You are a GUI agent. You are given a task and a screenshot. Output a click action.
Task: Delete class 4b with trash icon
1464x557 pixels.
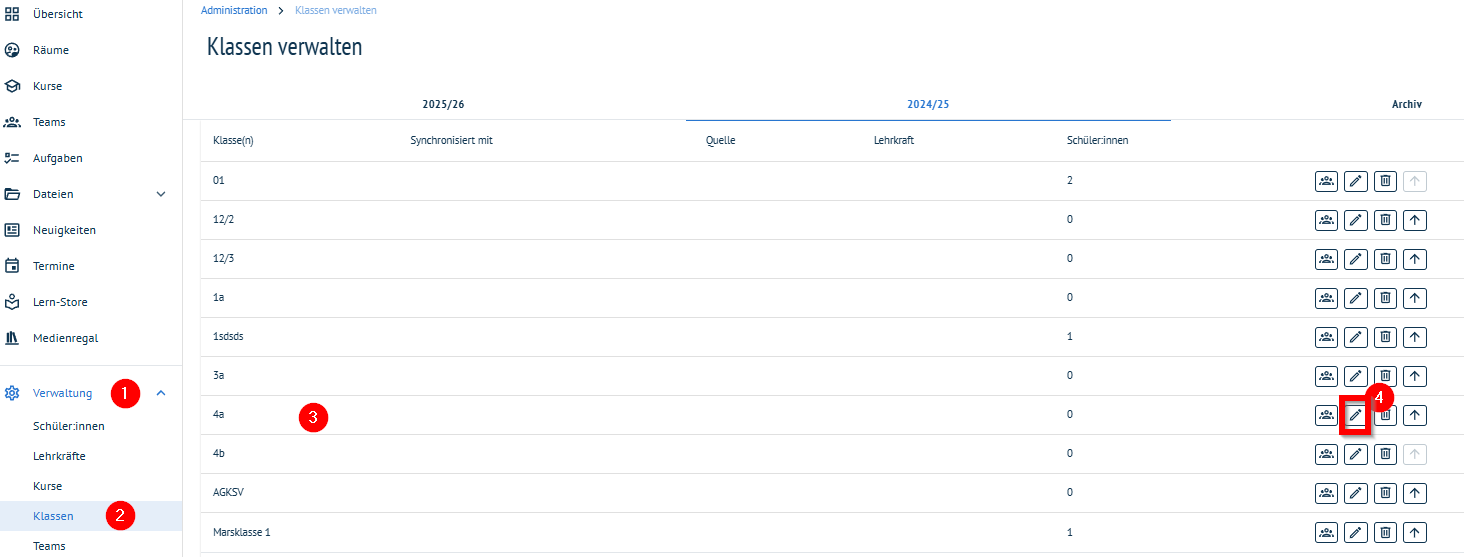pos(1385,454)
